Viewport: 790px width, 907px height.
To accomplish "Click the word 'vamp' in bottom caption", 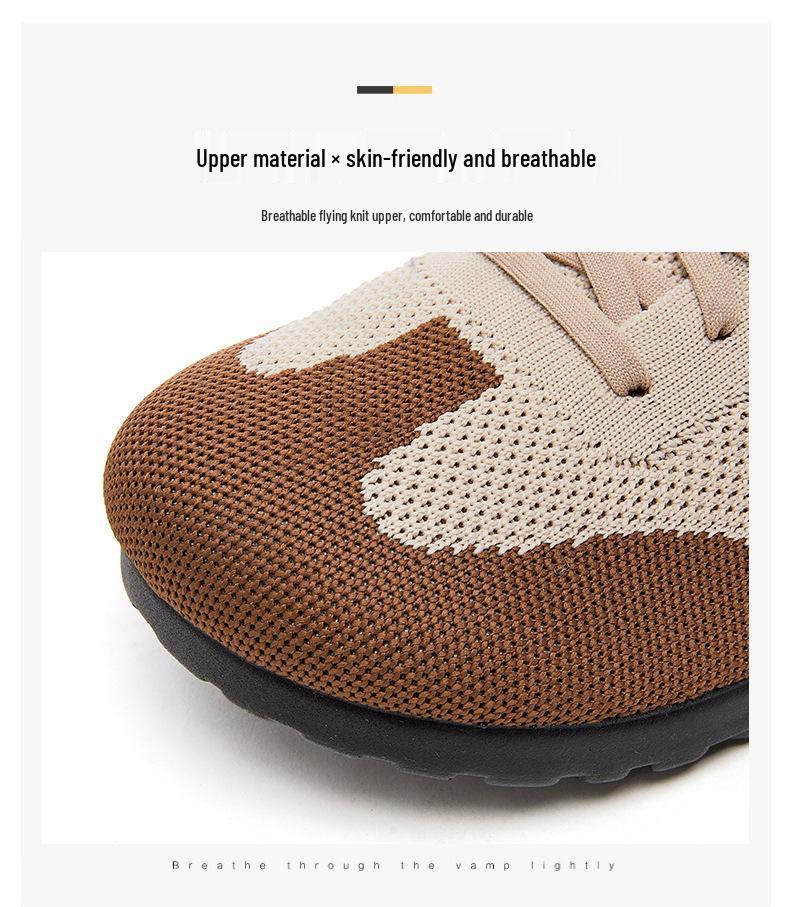I will [483, 866].
